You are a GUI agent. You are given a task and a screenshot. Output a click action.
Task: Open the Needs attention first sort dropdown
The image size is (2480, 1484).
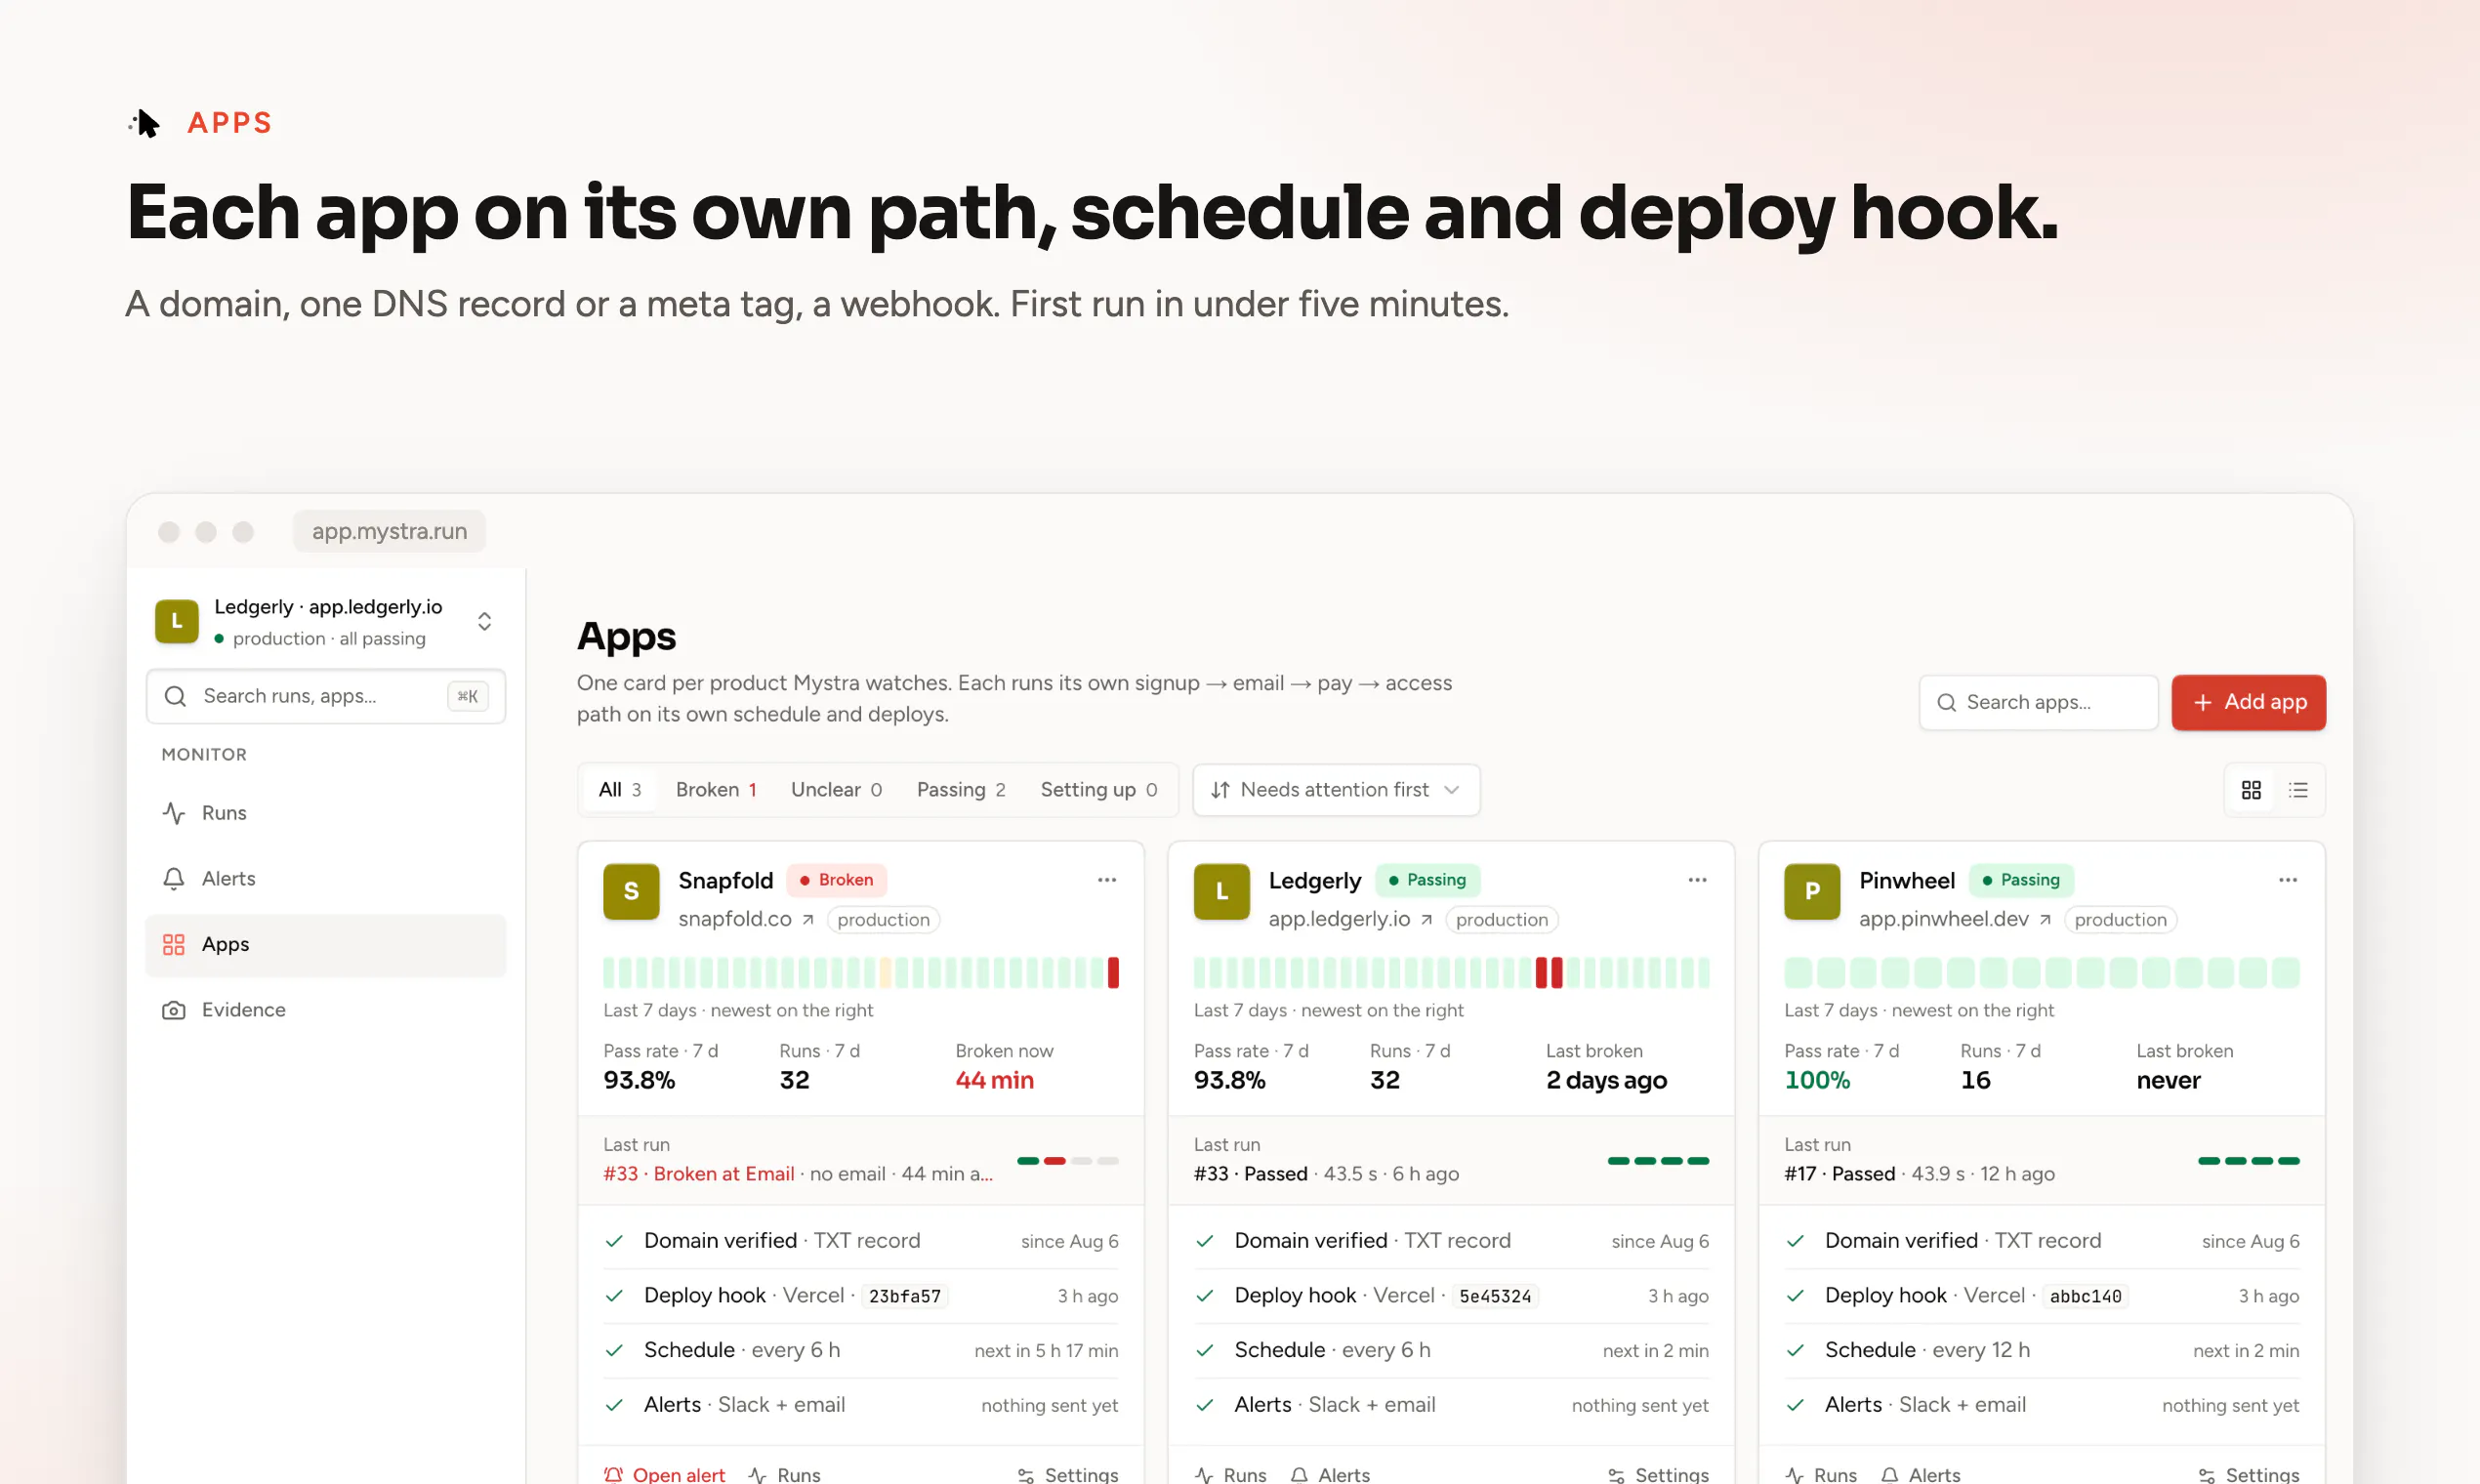click(x=1336, y=790)
